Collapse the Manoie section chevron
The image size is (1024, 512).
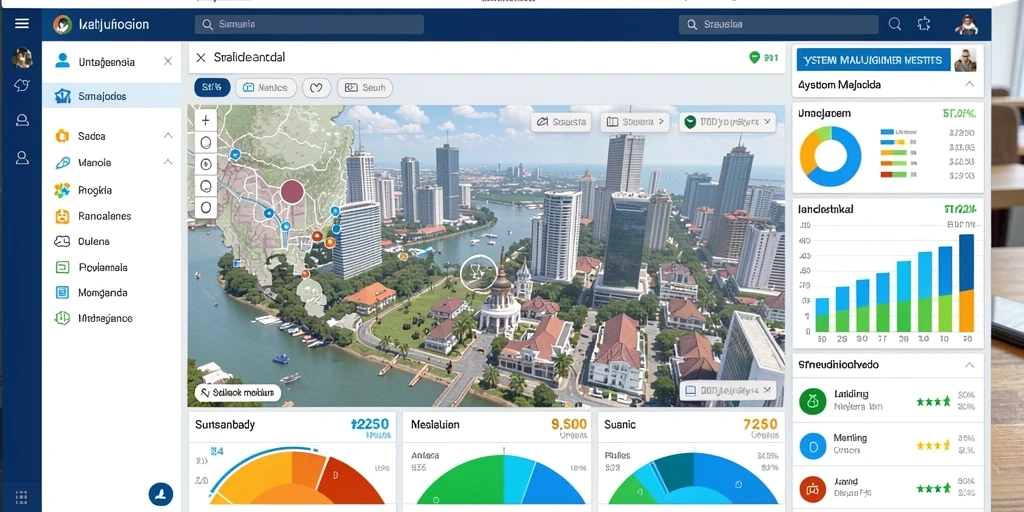click(168, 162)
